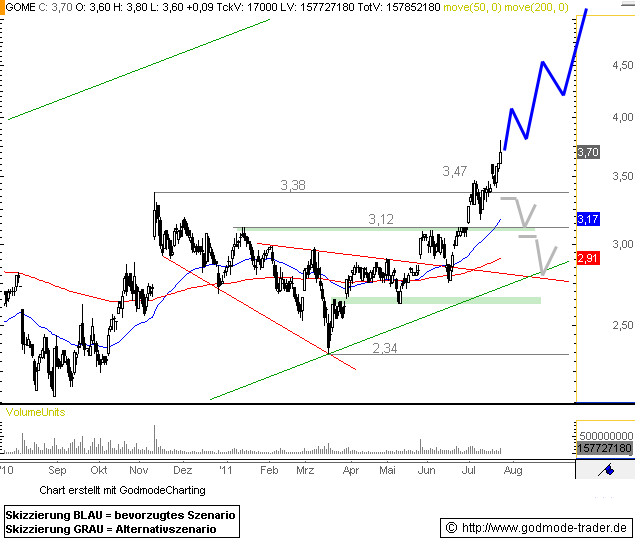This screenshot has width=635, height=539.
Task: Click the red 2,91 moving average label
Action: pos(588,258)
